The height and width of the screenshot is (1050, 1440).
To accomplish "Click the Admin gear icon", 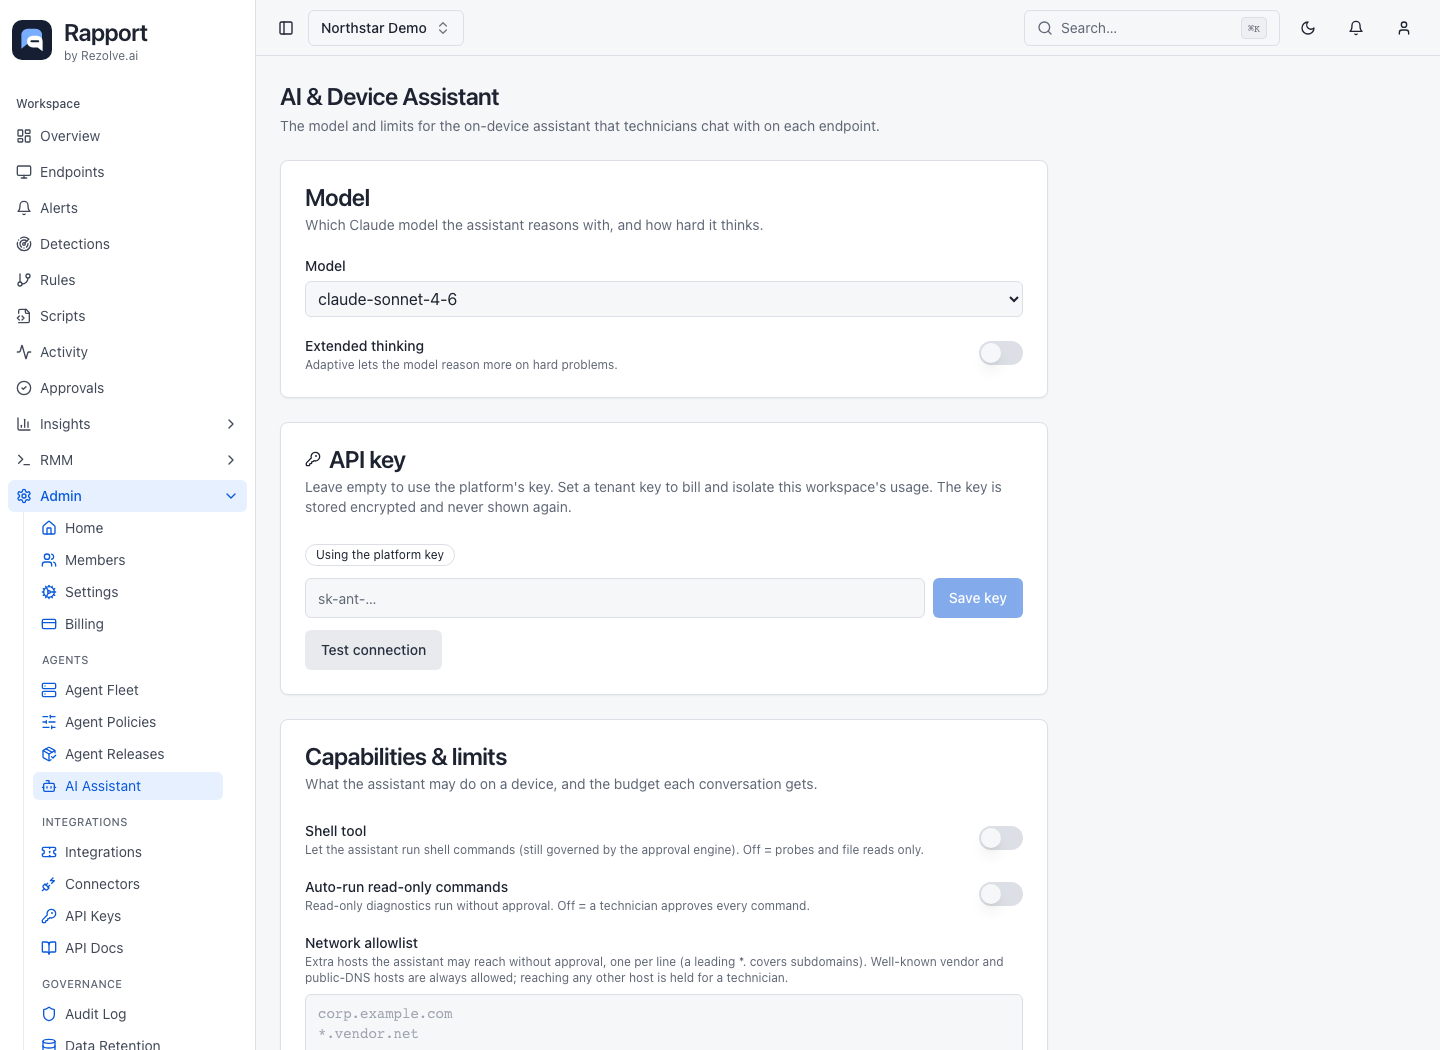I will coord(24,496).
